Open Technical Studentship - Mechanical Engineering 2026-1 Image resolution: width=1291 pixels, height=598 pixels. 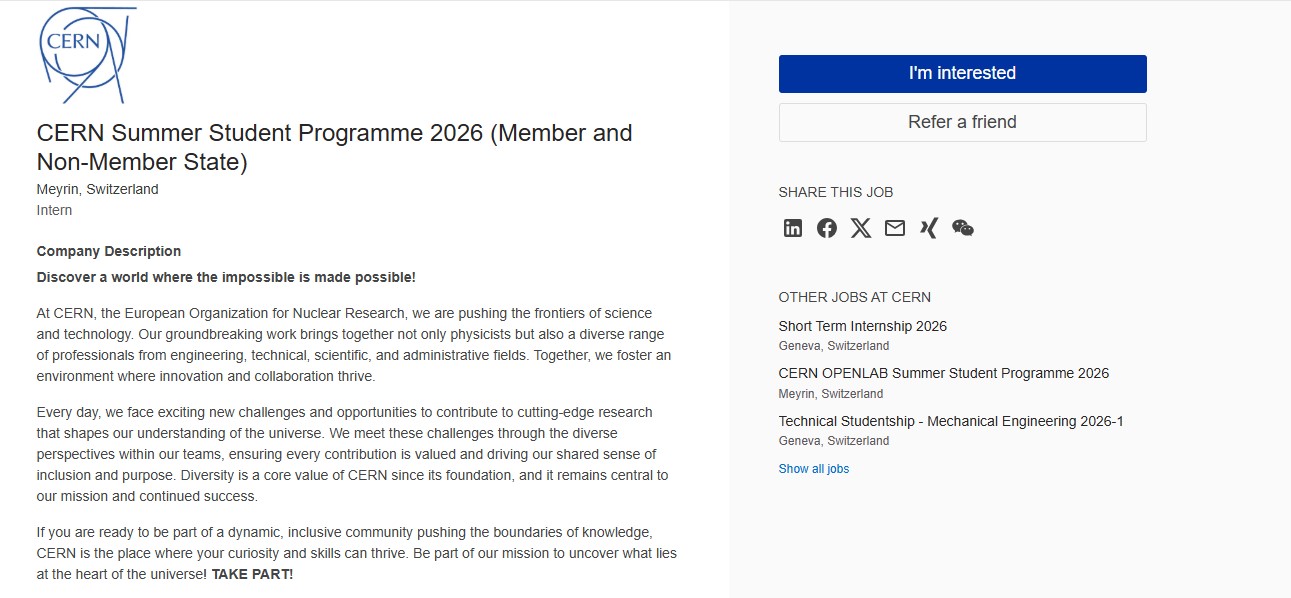(950, 421)
